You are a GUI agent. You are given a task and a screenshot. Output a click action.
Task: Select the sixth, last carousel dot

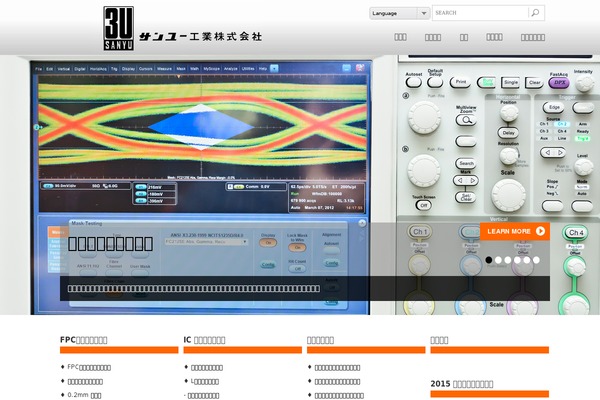pyautogui.click(x=536, y=260)
